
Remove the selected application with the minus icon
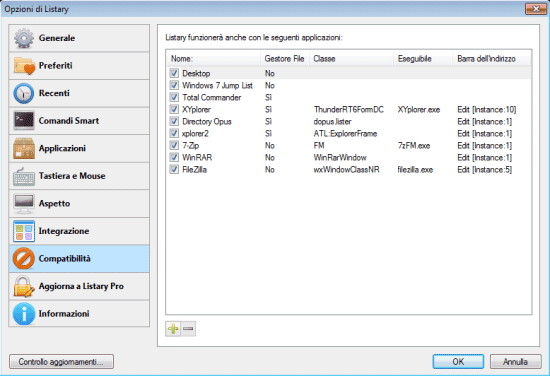coord(188,329)
